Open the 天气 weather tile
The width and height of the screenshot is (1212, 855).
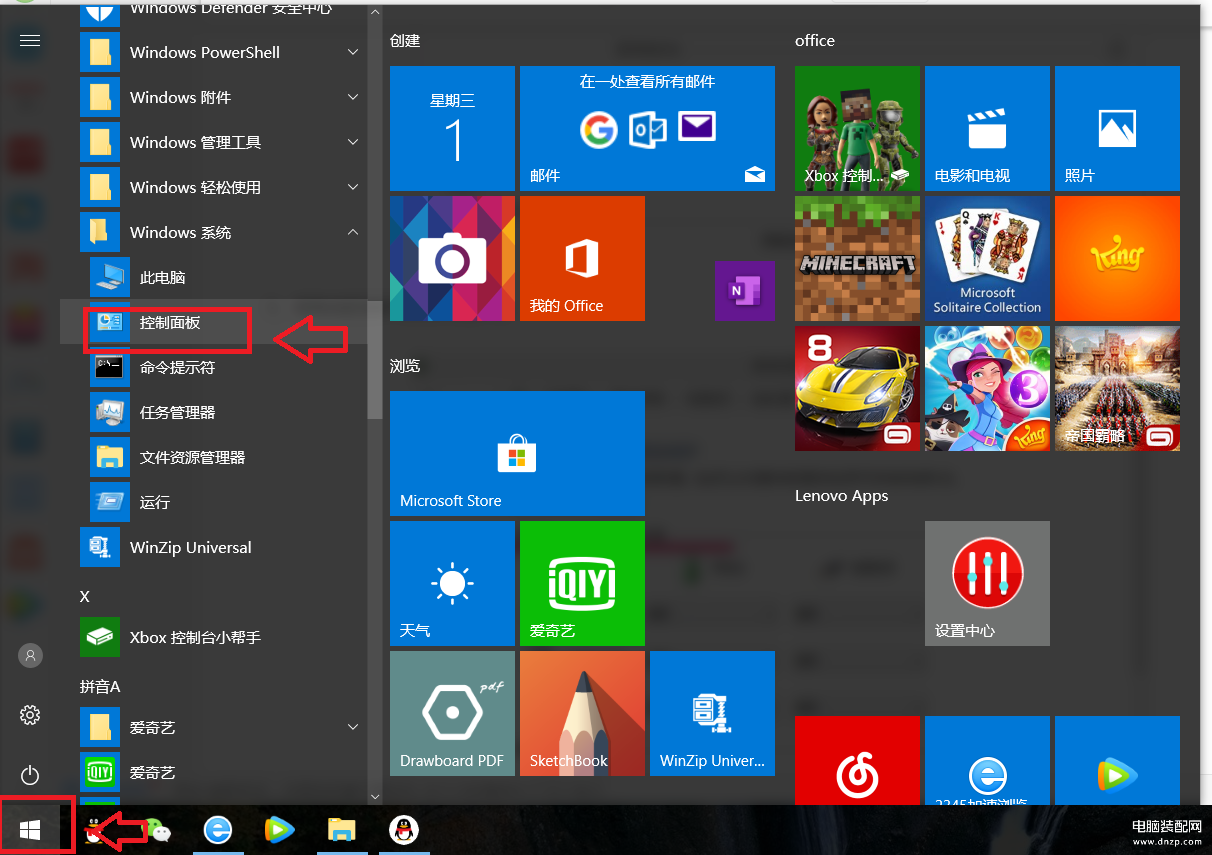click(x=452, y=583)
